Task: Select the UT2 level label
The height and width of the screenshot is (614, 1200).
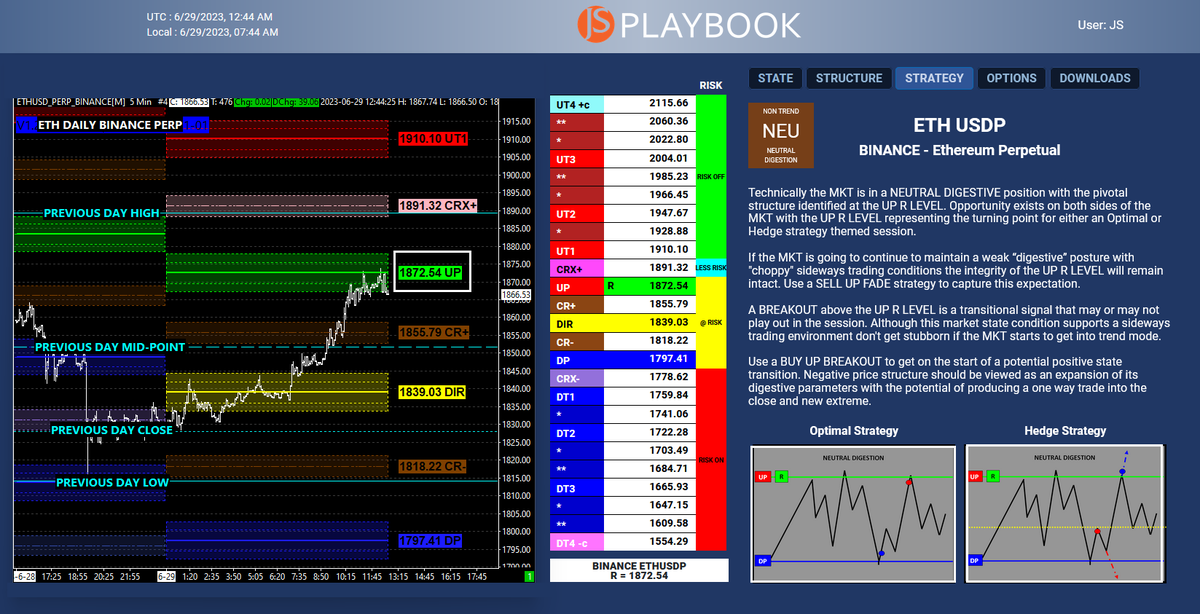Action: 578,212
